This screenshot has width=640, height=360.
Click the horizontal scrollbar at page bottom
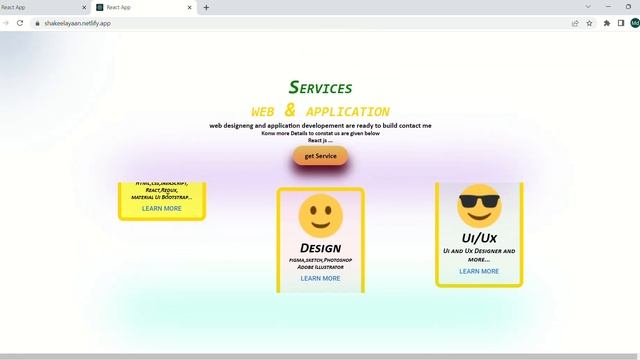pyautogui.click(x=318, y=357)
